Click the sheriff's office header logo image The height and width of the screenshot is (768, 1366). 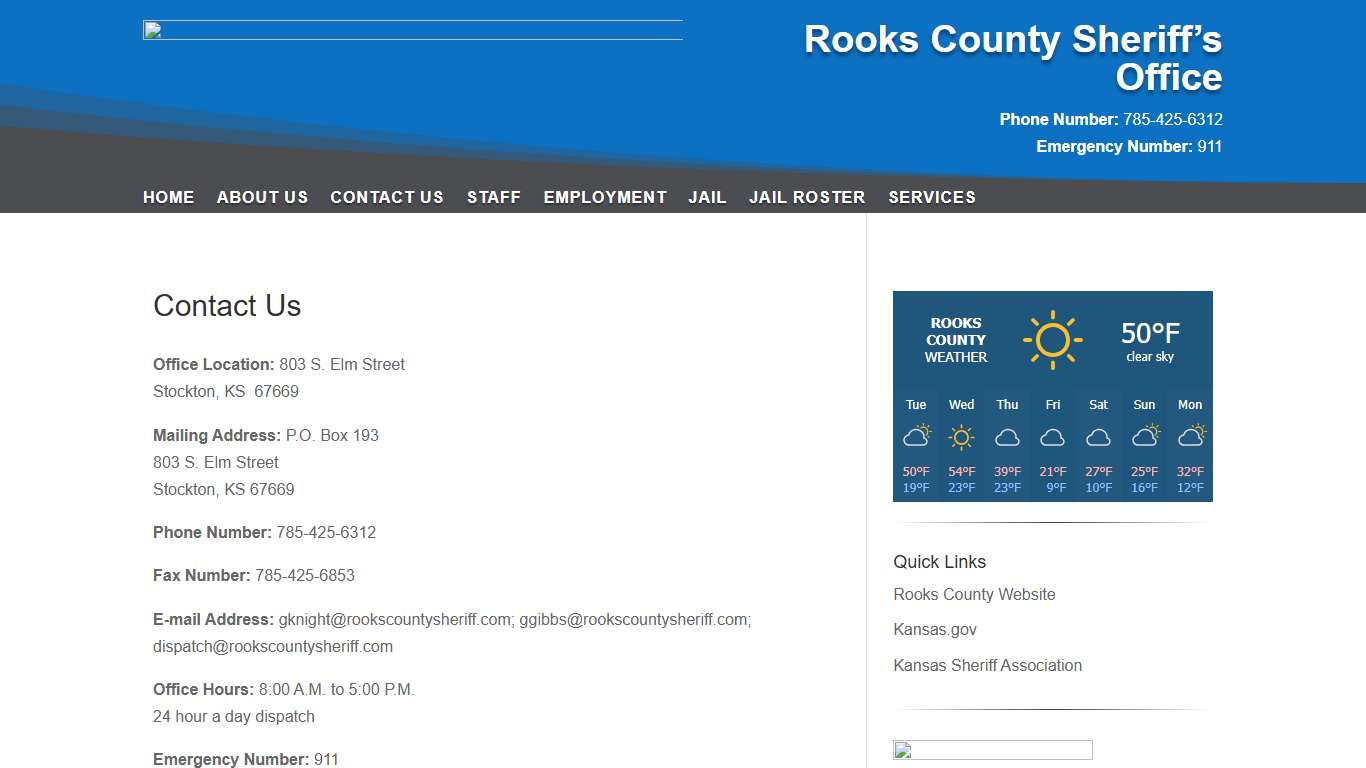[x=412, y=28]
